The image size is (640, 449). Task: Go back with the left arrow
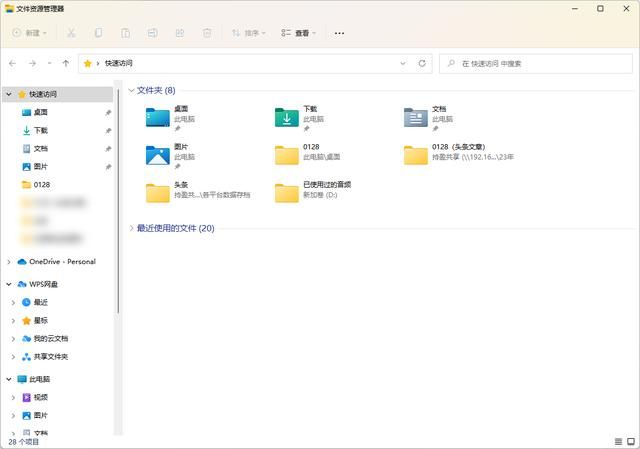[12, 63]
